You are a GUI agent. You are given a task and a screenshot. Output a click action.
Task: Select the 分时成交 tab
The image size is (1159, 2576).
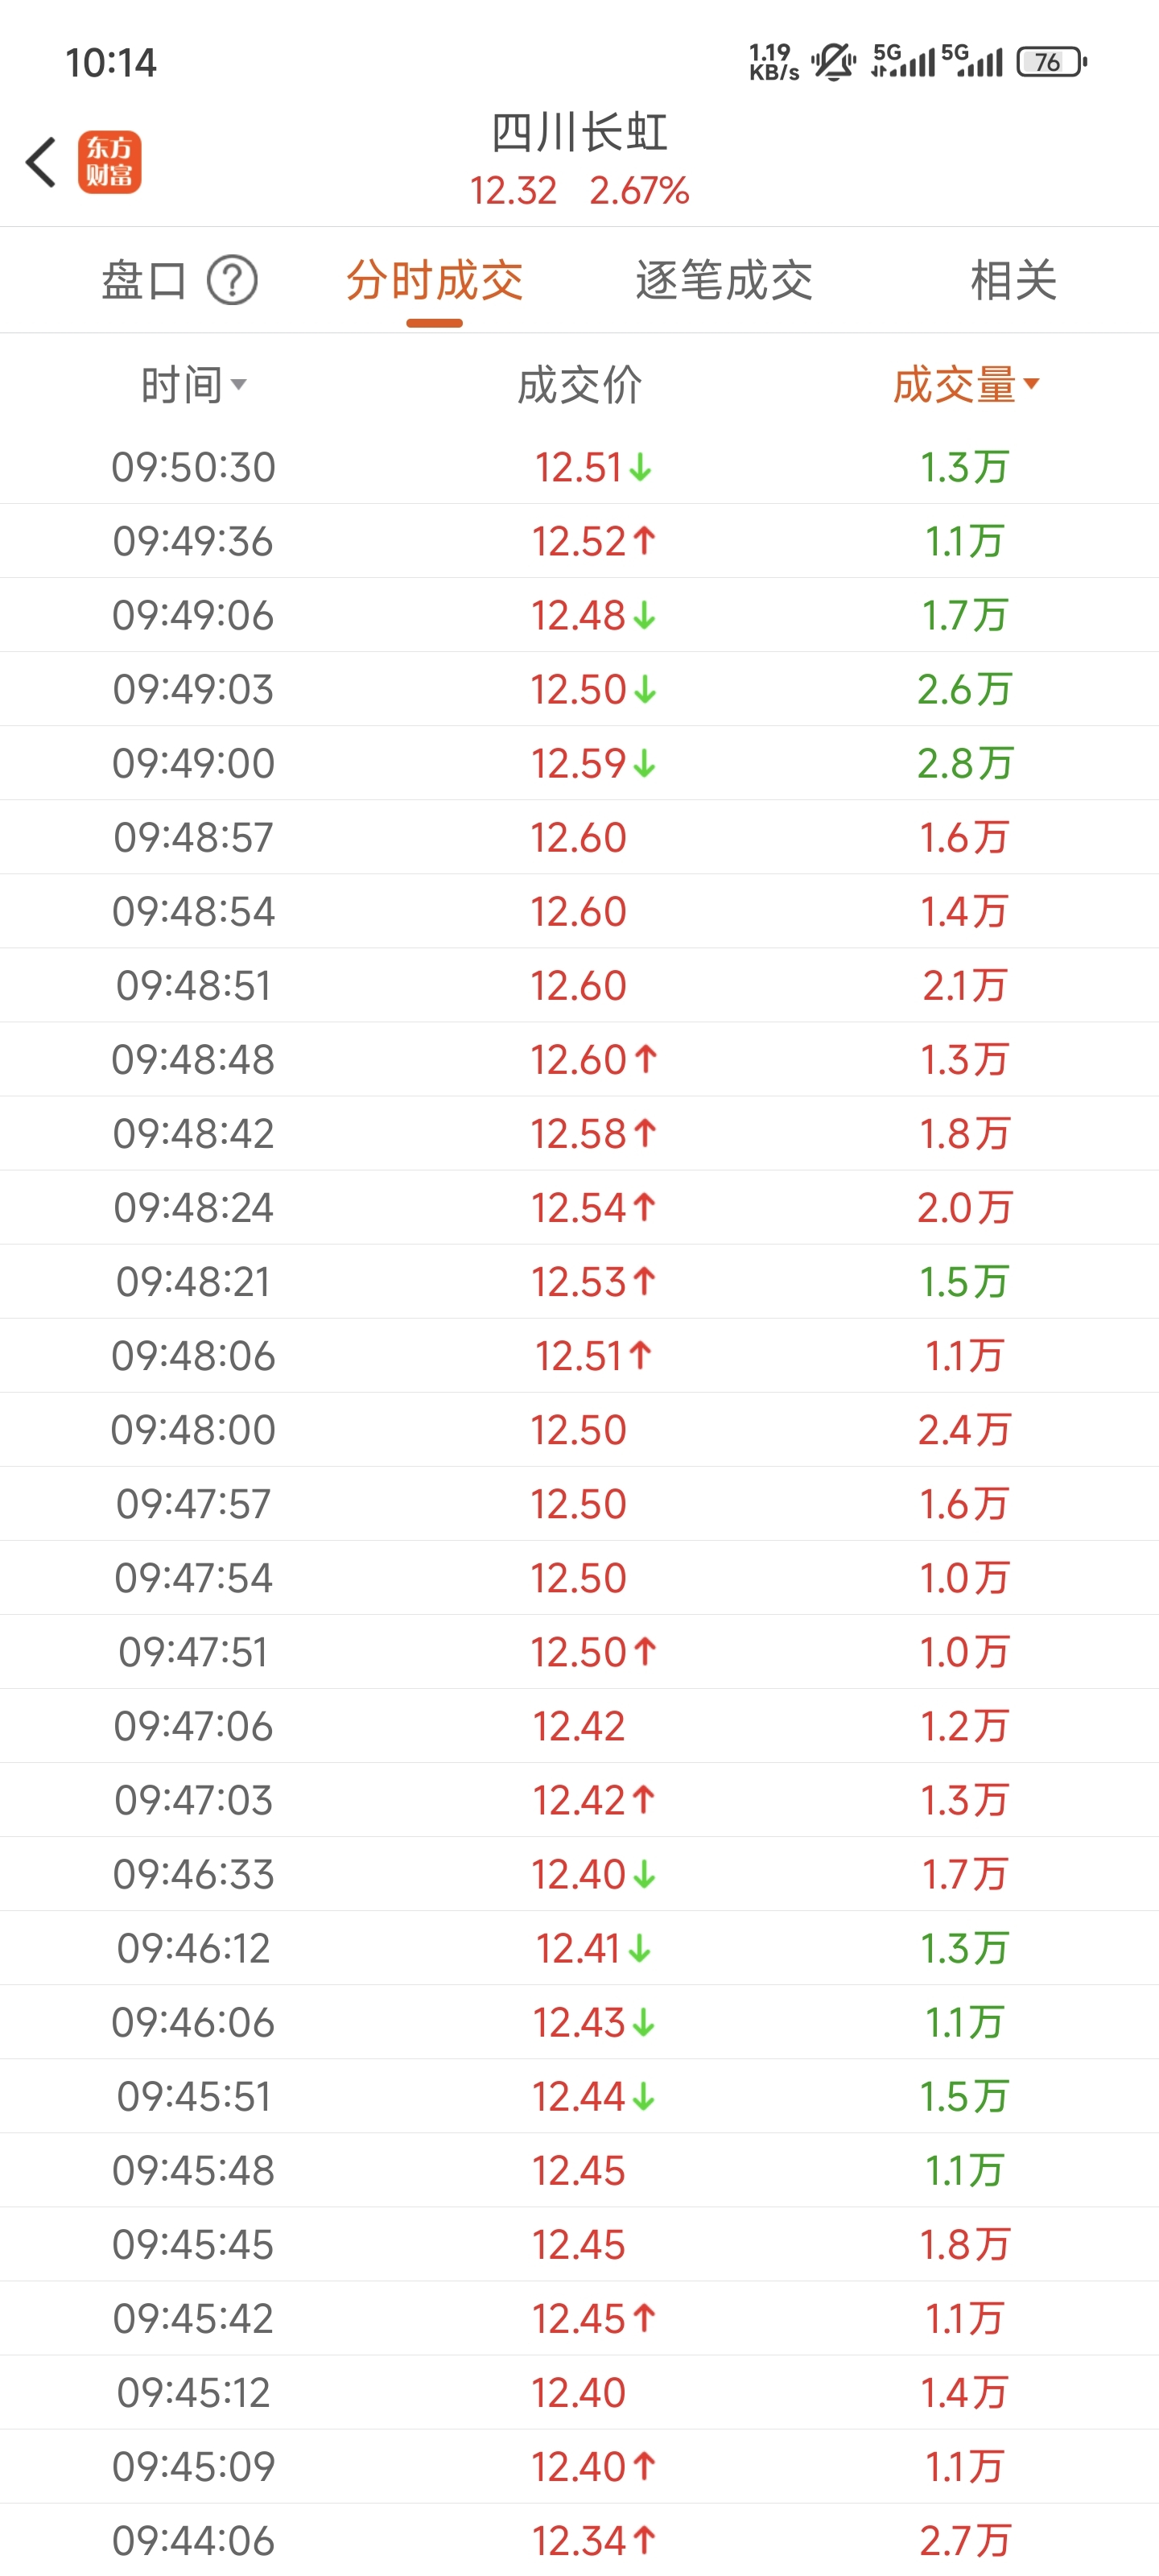[434, 281]
